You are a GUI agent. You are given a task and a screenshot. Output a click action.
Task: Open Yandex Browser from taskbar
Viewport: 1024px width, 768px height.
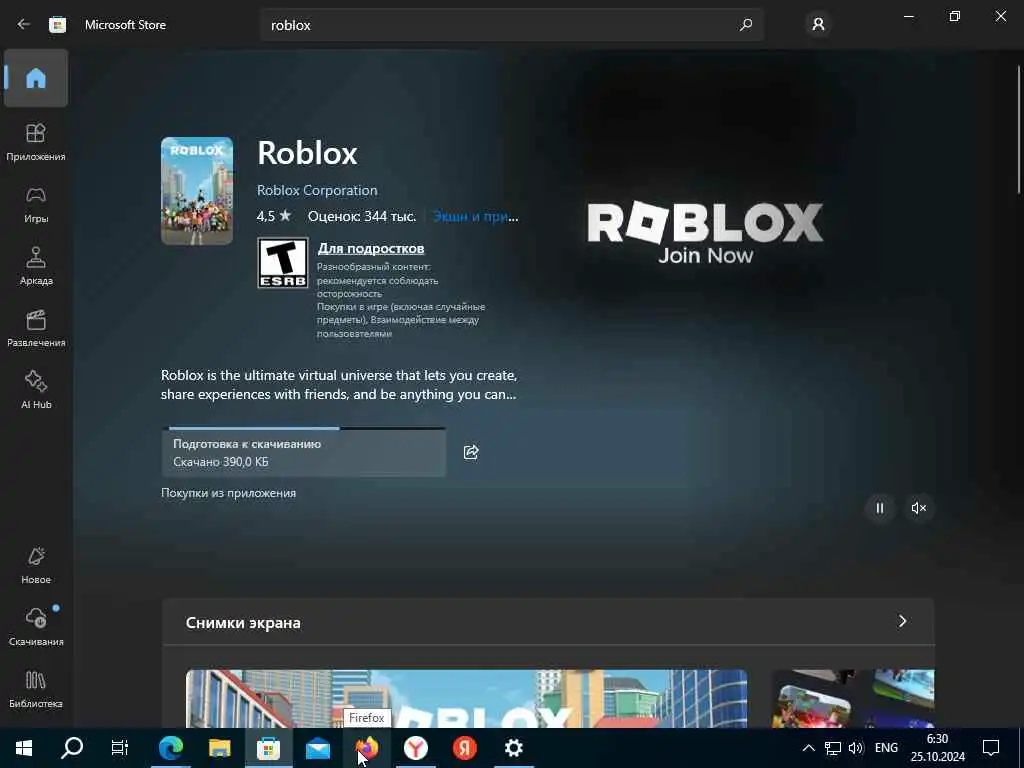tap(415, 748)
